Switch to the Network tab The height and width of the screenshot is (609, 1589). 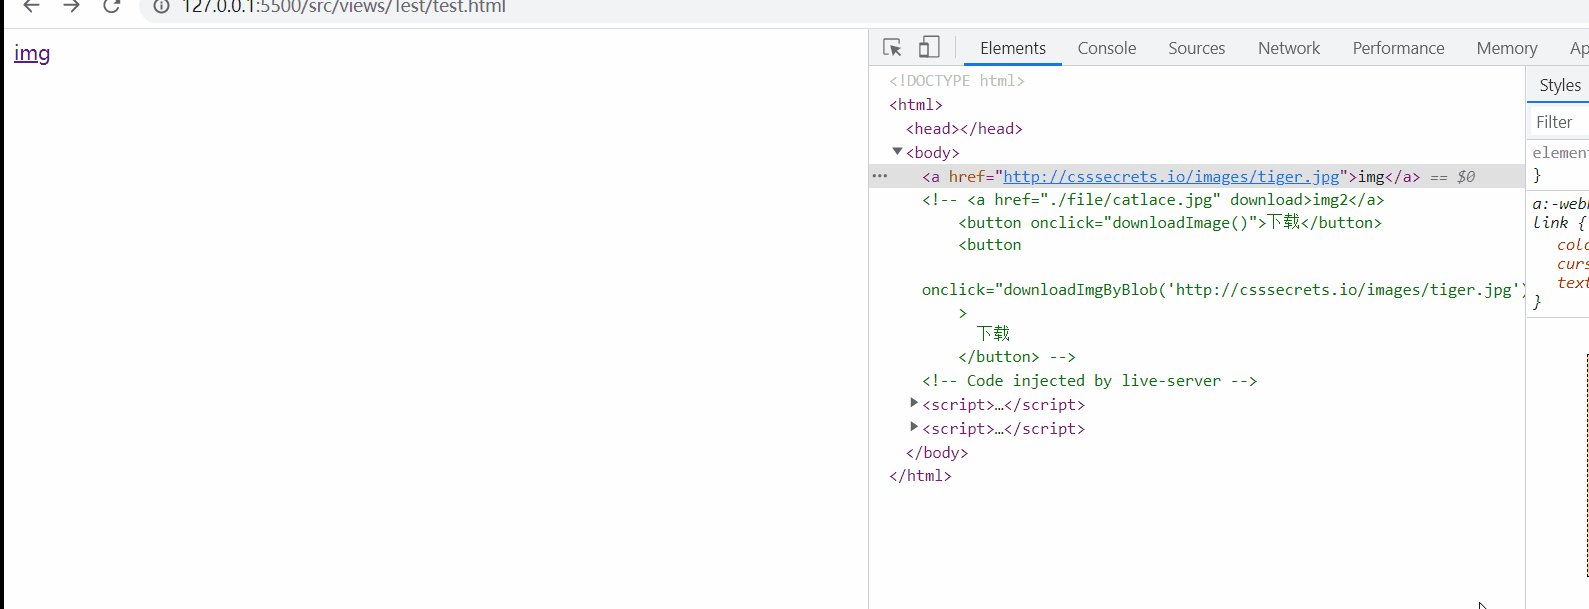click(1289, 48)
